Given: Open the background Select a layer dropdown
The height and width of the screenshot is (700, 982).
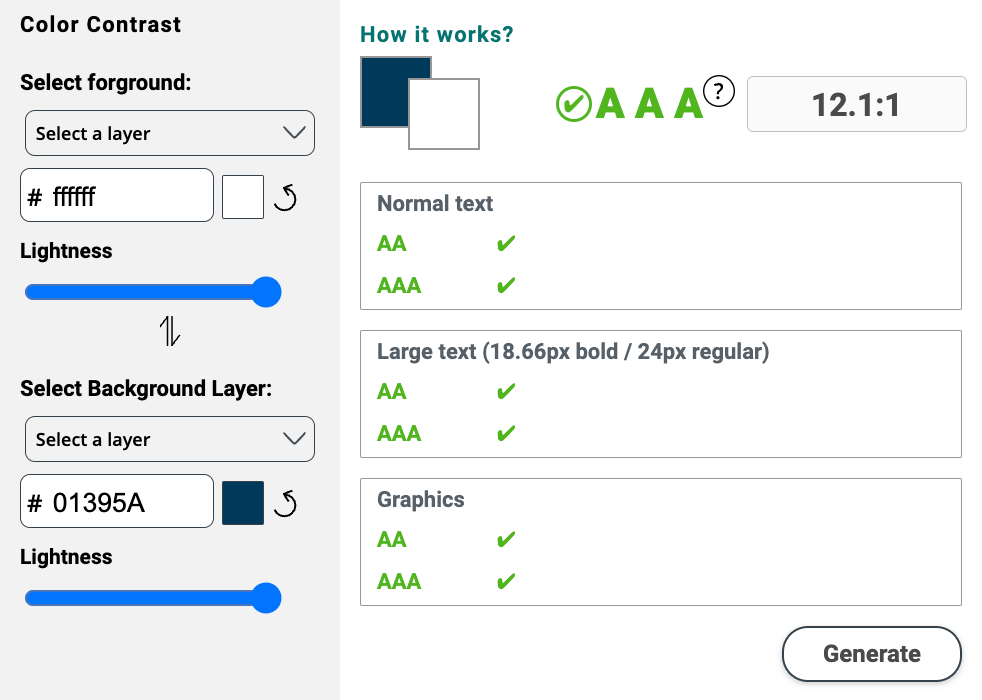Looking at the screenshot, I should pos(170,439).
